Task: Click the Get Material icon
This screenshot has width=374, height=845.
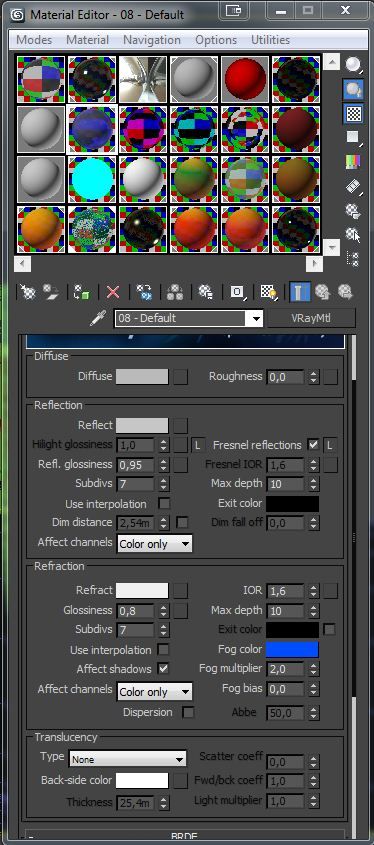Action: pyautogui.click(x=27, y=292)
